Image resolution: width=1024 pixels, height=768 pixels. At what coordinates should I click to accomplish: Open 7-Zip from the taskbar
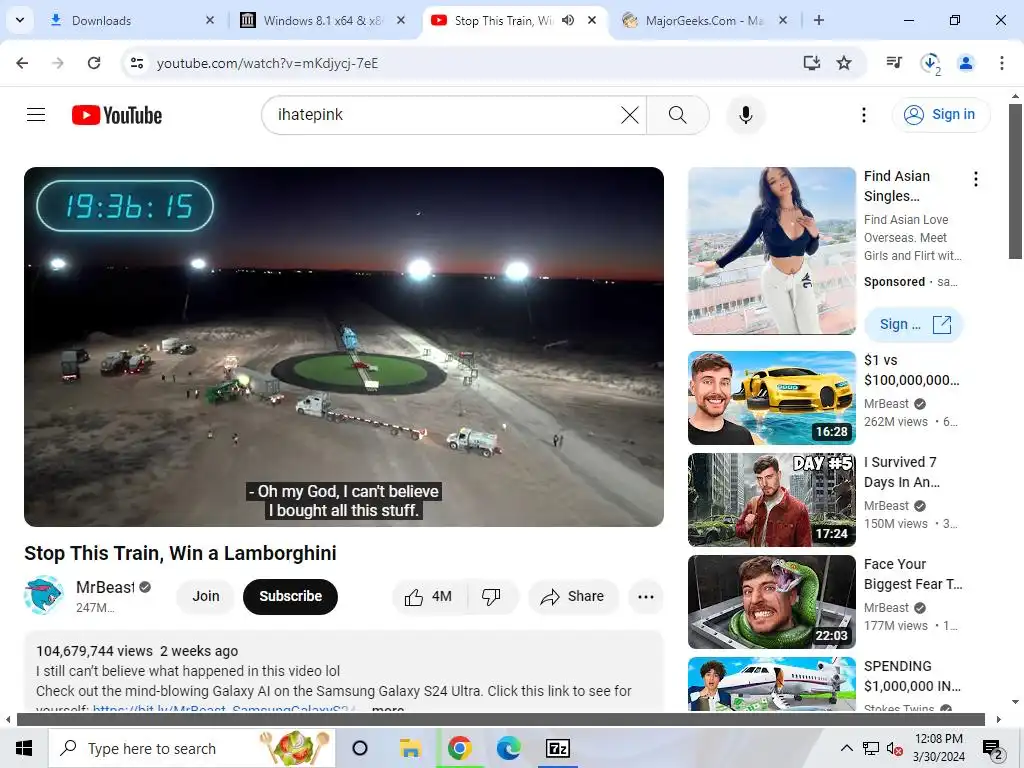tap(558, 748)
